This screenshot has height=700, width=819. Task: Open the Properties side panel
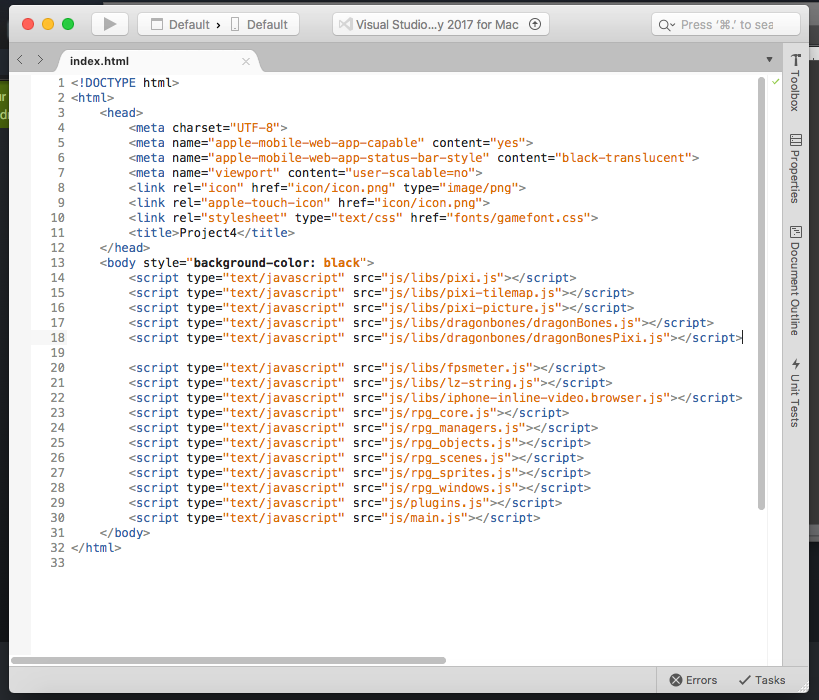click(795, 168)
